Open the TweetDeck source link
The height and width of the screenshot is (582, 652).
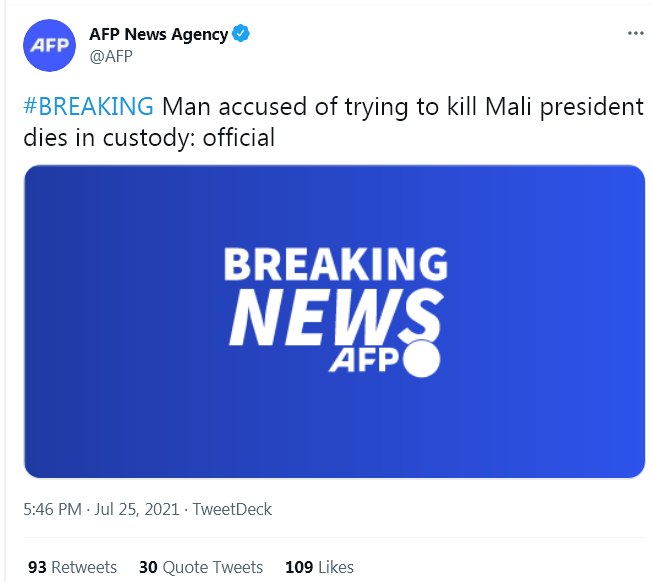click(x=232, y=509)
